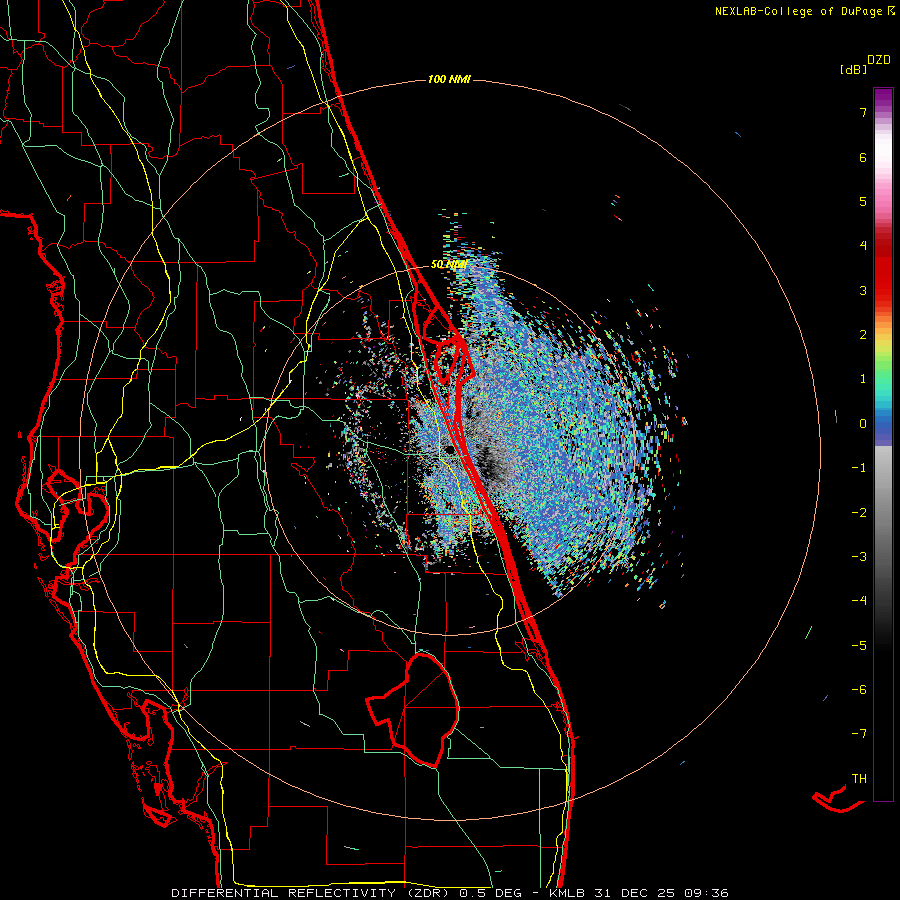
Task: Click the -3 value on the dB scale
Action: click(x=859, y=557)
